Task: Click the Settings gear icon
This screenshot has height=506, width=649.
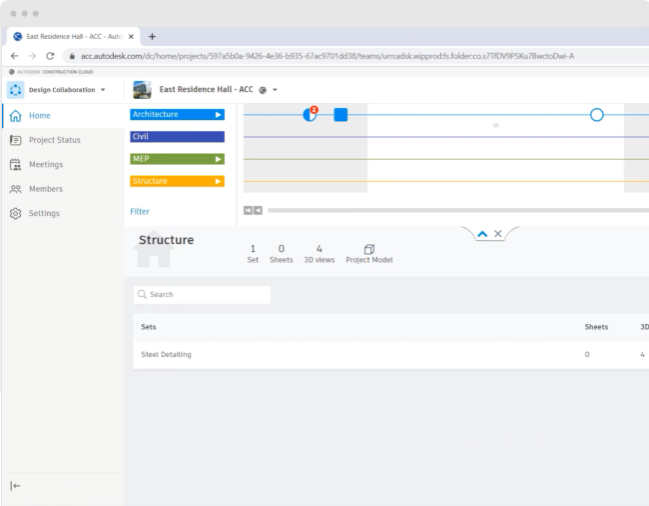Action: click(15, 213)
